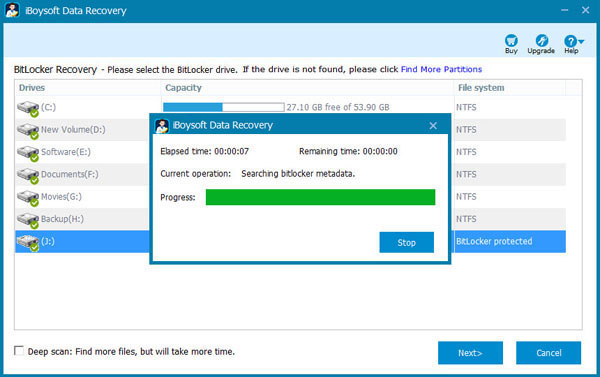
Task: Click the iBoysoft logo in progress dialog
Action: [x=161, y=126]
